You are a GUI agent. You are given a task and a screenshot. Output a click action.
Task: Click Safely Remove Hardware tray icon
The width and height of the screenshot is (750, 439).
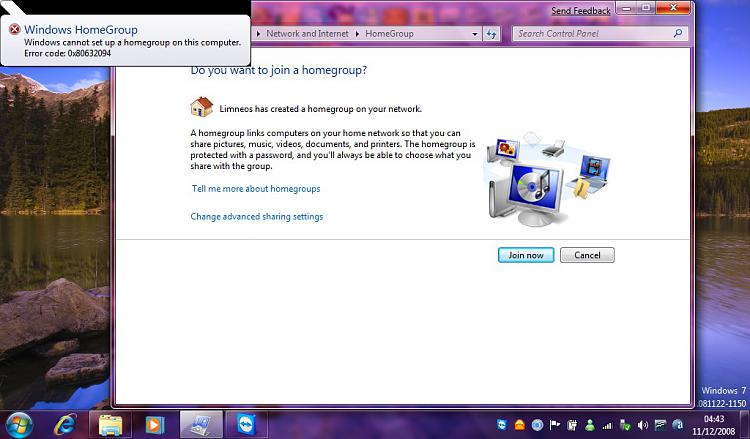[x=625, y=425]
